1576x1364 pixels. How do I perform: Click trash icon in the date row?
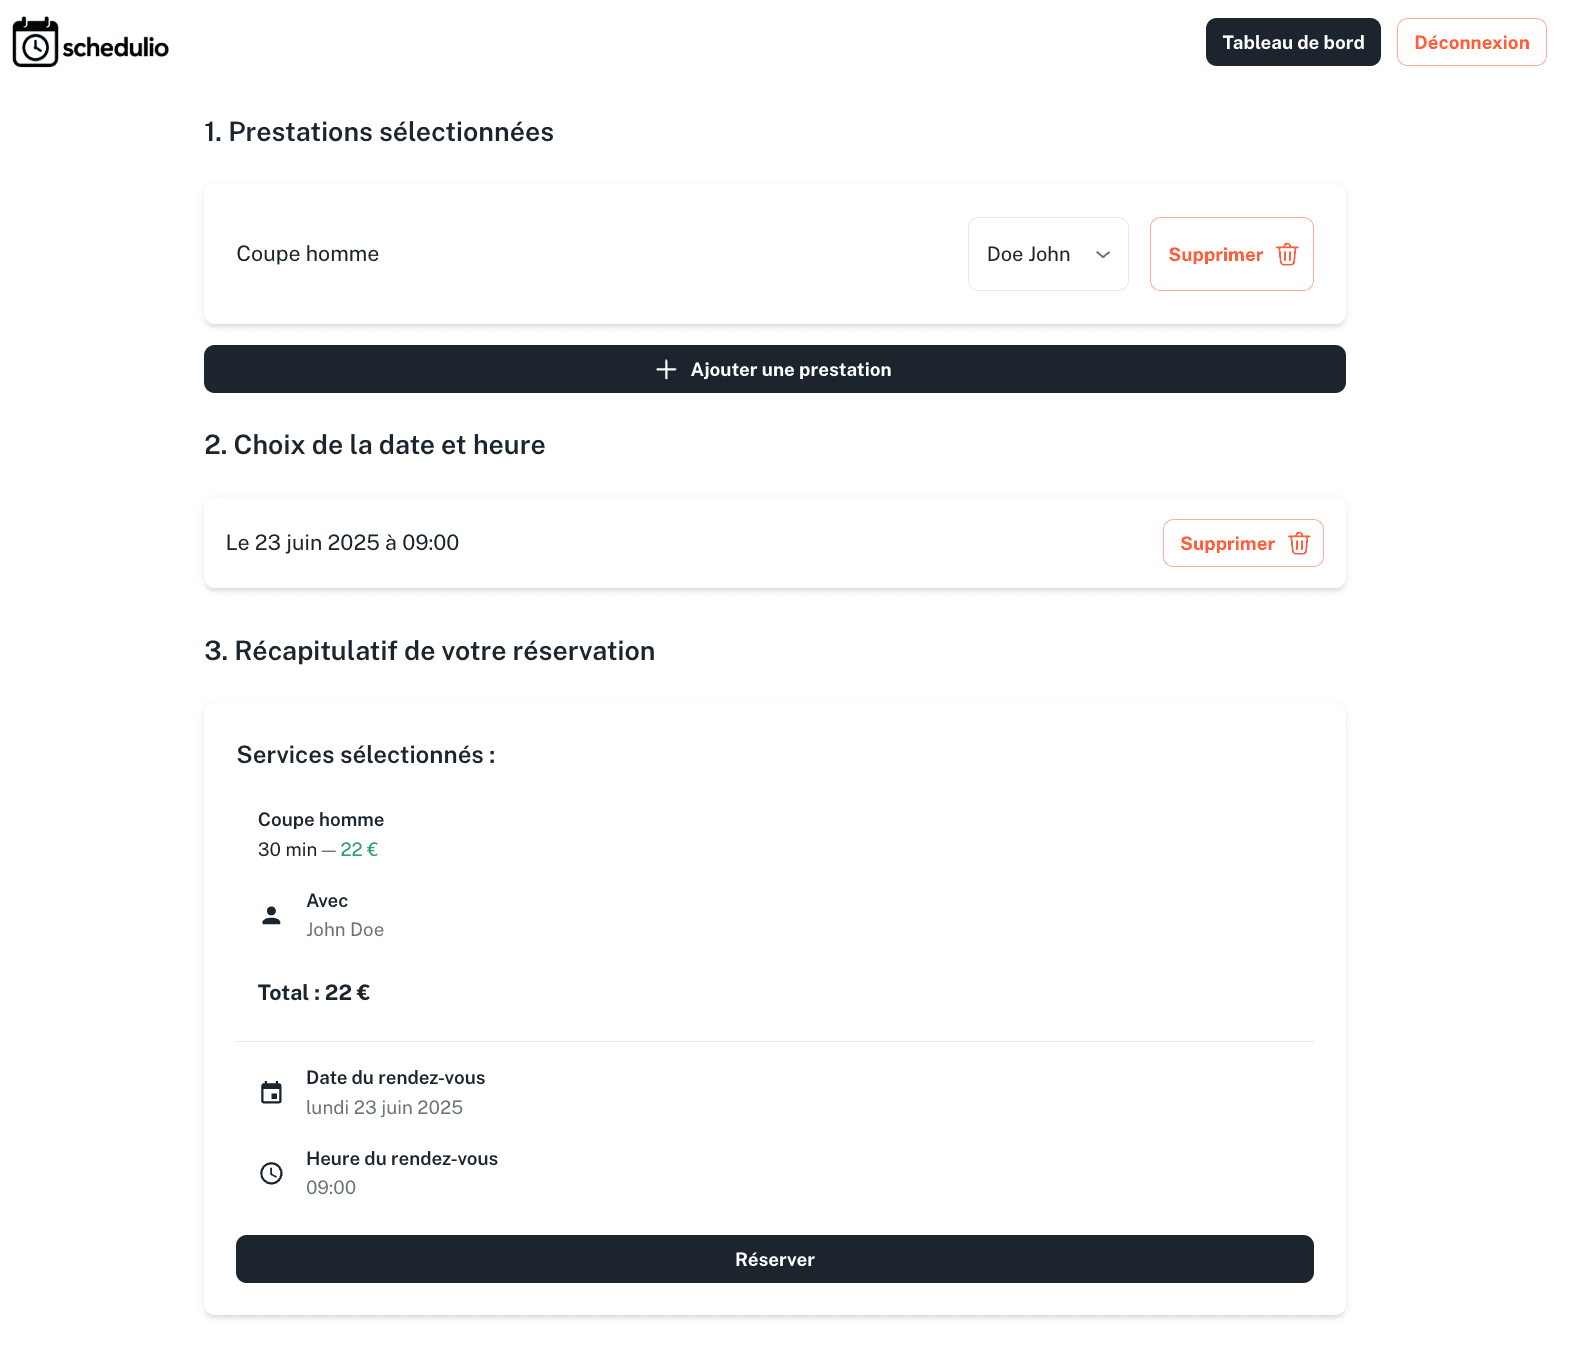tap(1299, 544)
